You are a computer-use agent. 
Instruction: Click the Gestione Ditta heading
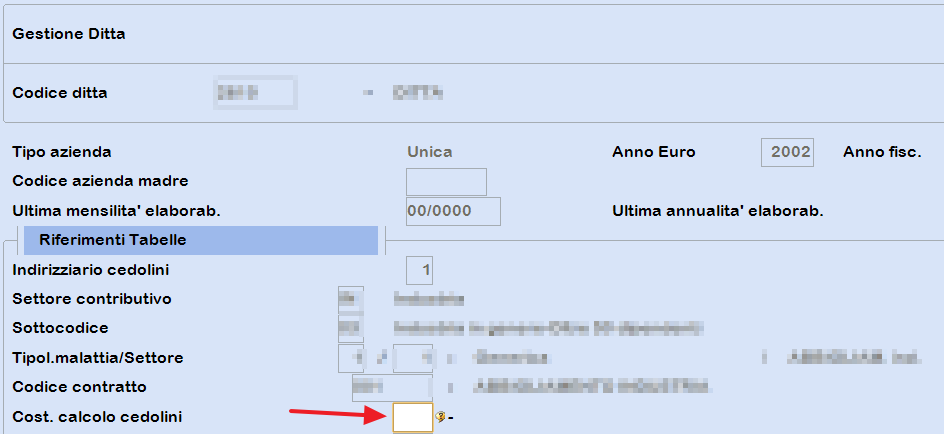tap(69, 34)
